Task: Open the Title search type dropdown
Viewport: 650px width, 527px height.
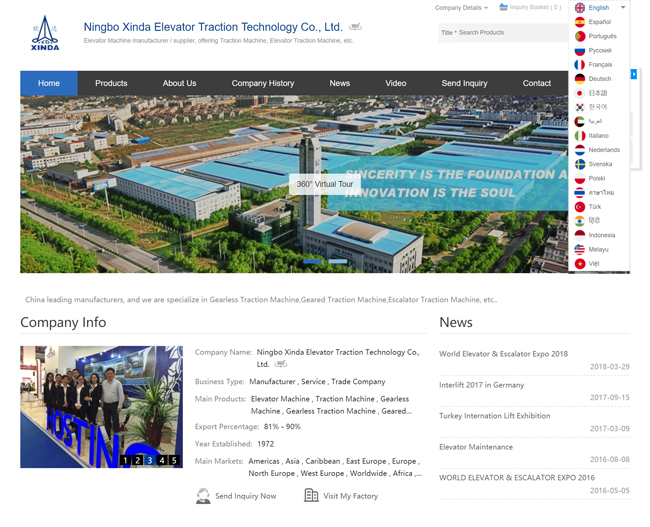Action: 449,33
